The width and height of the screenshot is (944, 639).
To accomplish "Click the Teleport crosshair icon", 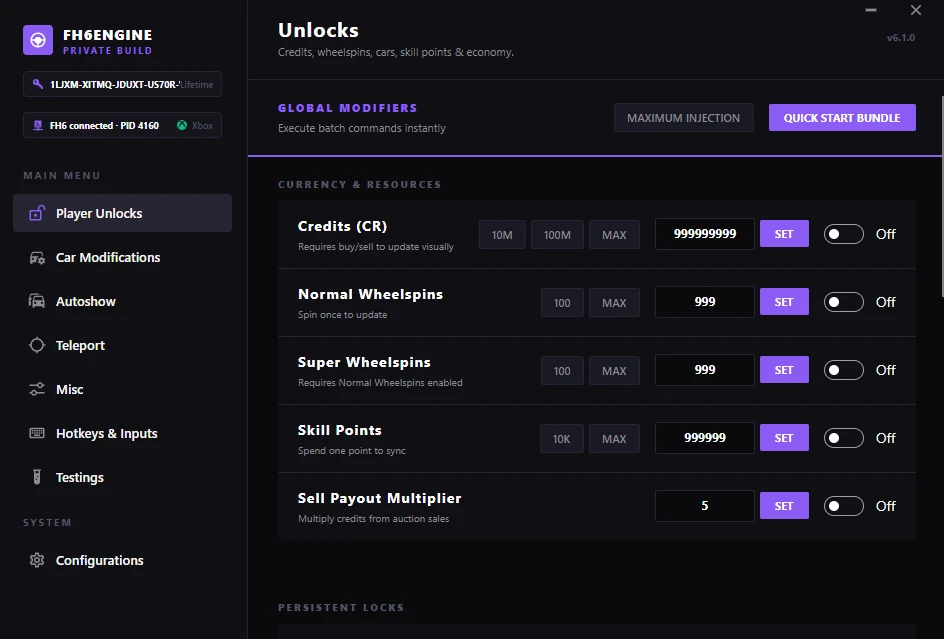I will coord(37,345).
